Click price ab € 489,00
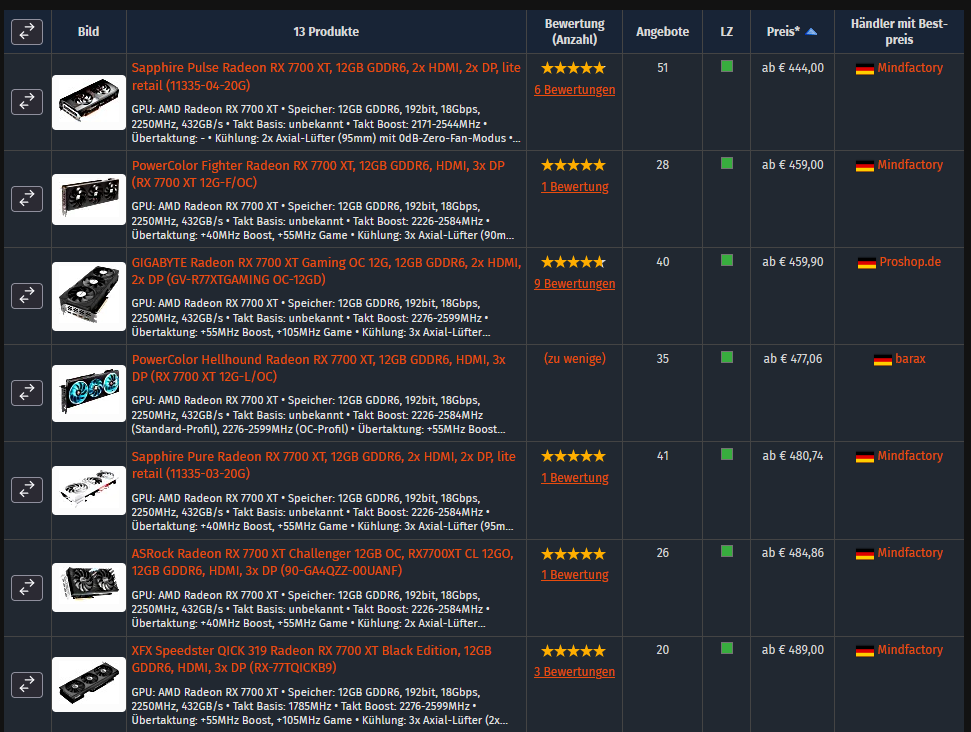Viewport: 971px width, 732px height. click(x=793, y=650)
